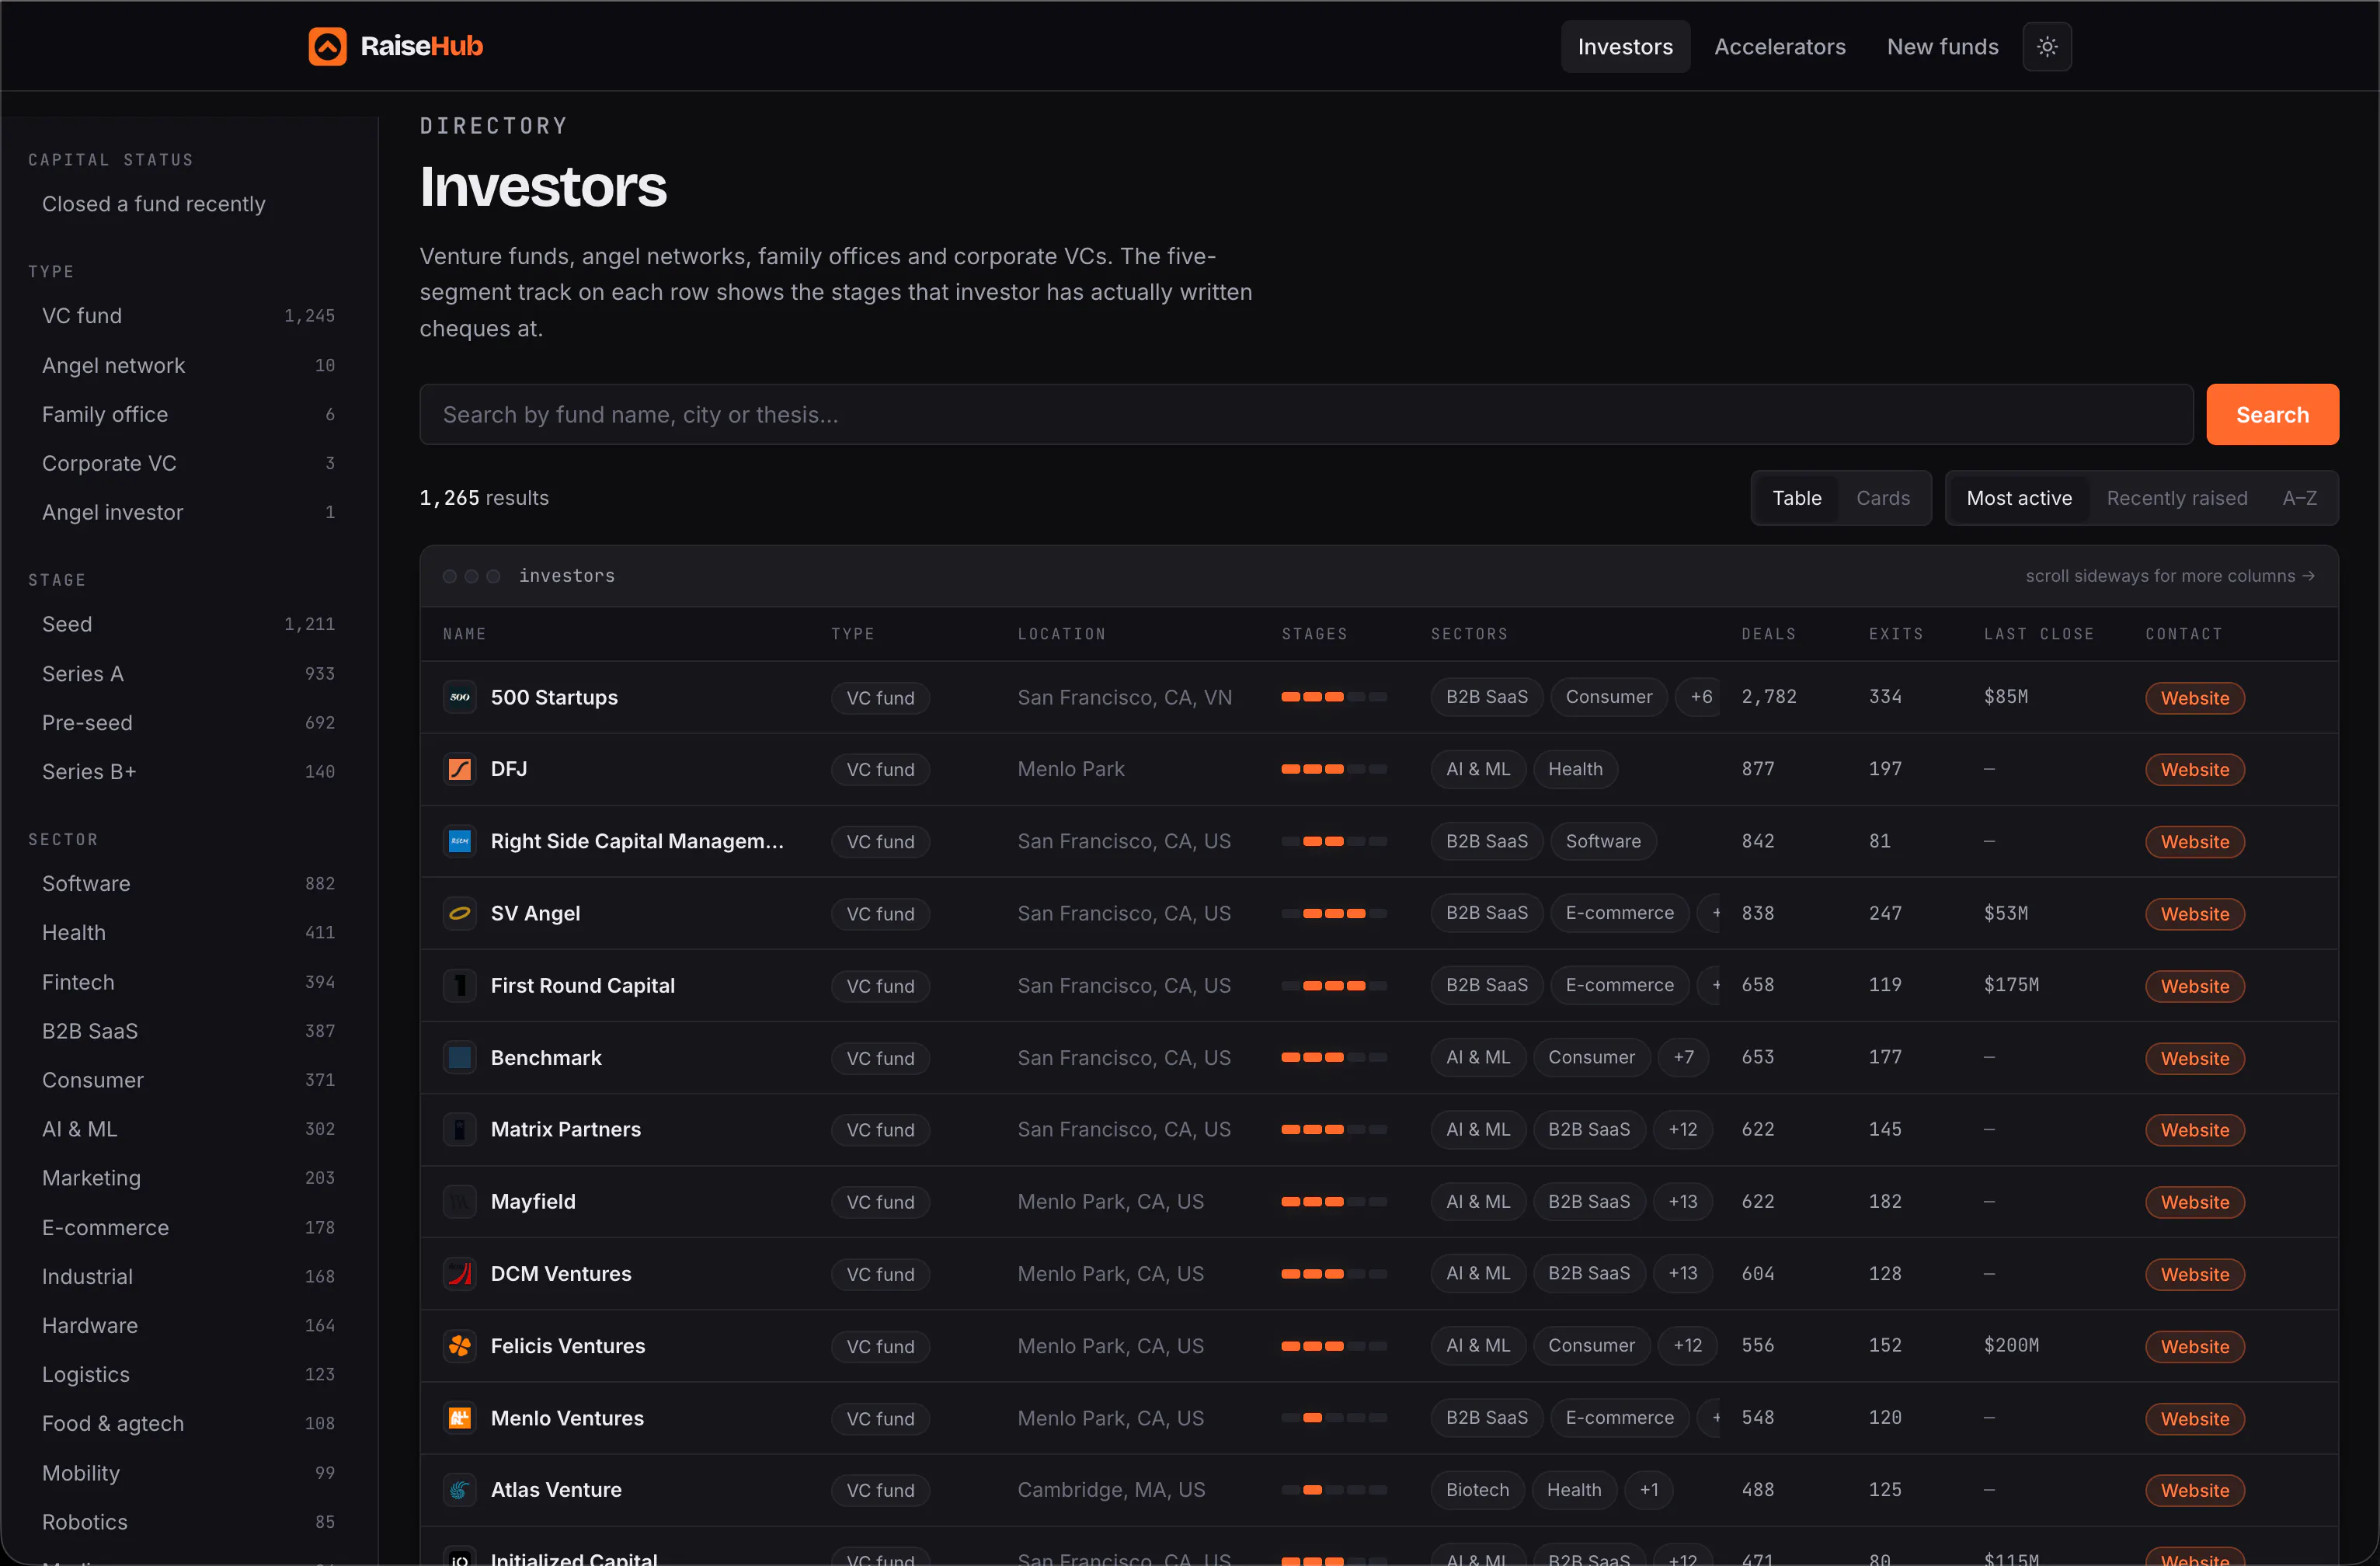Open the Investors nav tab
Image resolution: width=2380 pixels, height=1566 pixels.
[x=1625, y=47]
